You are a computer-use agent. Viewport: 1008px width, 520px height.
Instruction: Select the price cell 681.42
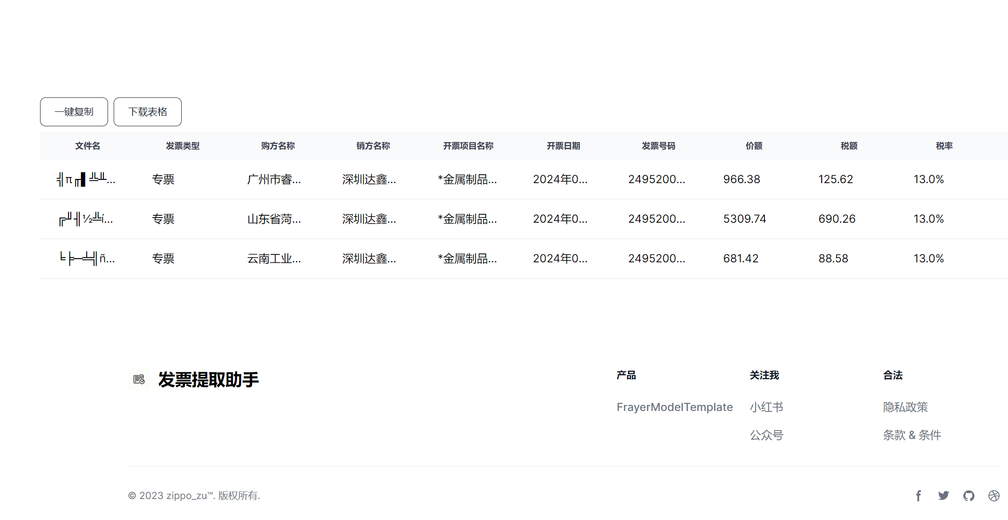coord(741,258)
